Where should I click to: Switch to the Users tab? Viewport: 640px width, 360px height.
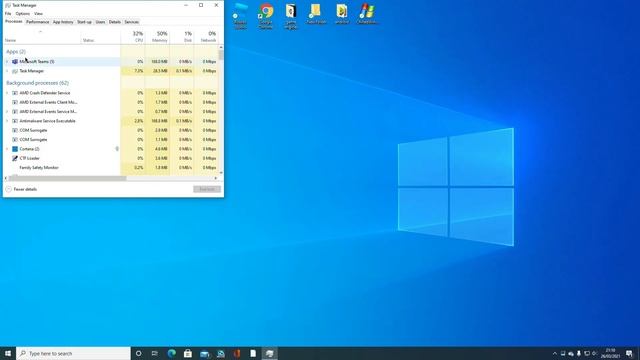[100, 22]
